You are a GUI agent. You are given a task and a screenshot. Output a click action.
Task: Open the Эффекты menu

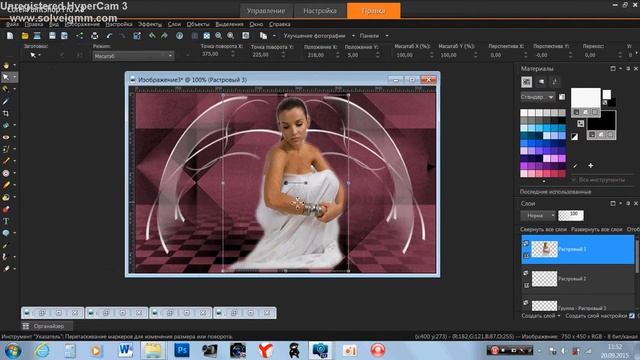[150, 24]
